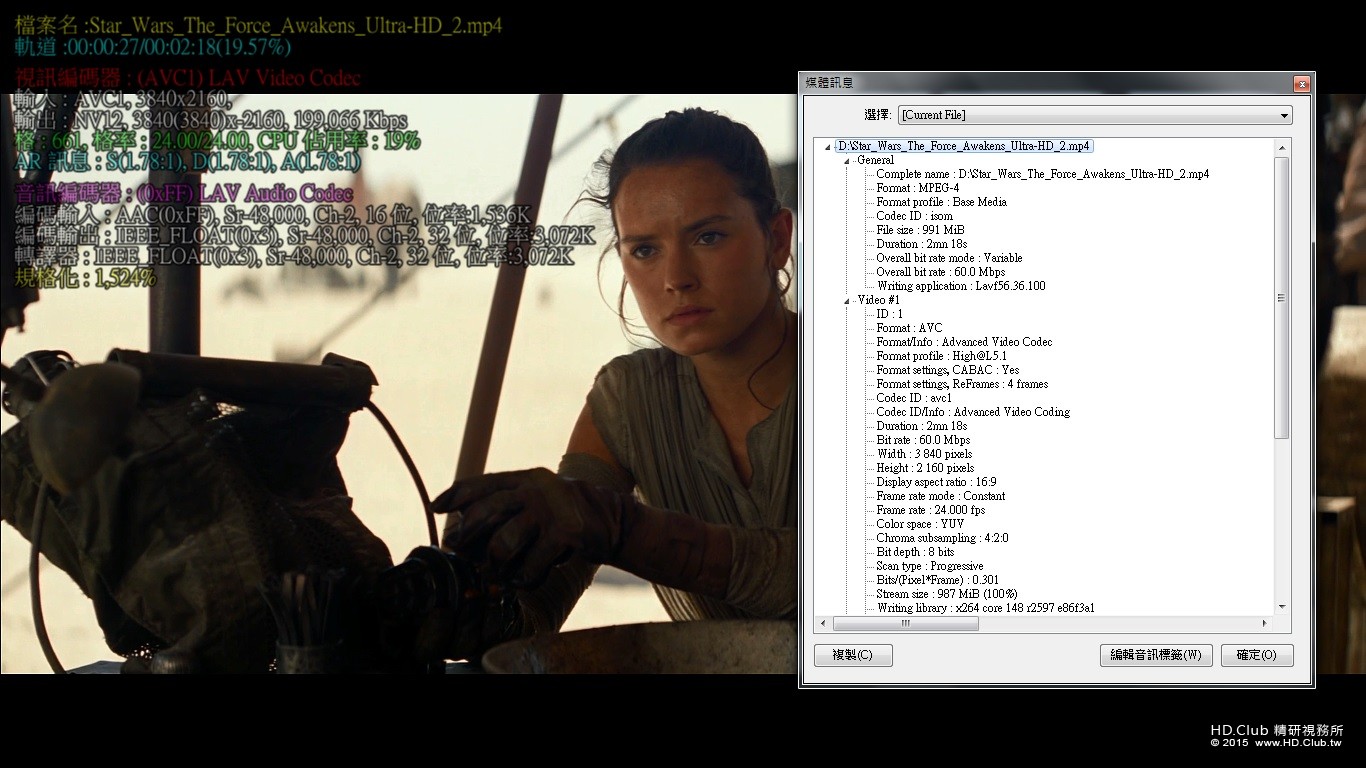Select the 'Format : MPEG-4' row
Image resolution: width=1366 pixels, height=768 pixels.
point(918,188)
